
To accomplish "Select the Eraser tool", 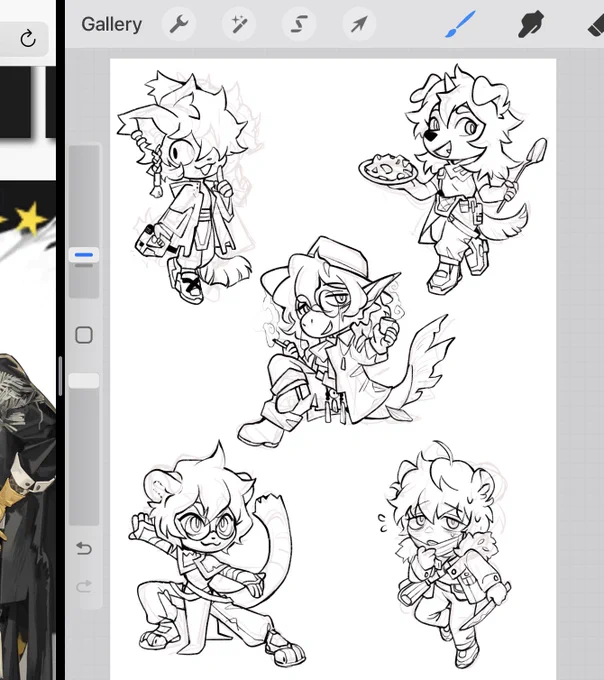I will [x=596, y=24].
